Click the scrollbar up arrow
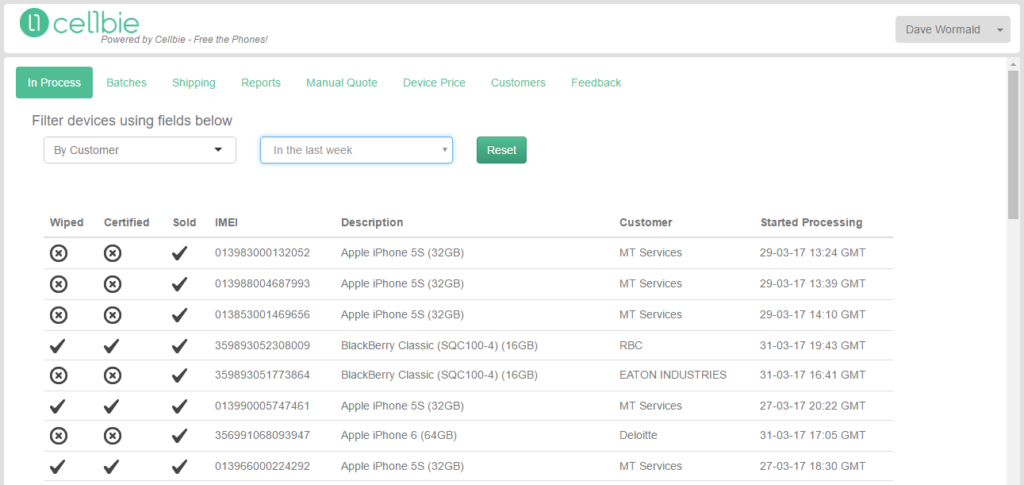Screen dimensions: 1024x485 [1013, 64]
